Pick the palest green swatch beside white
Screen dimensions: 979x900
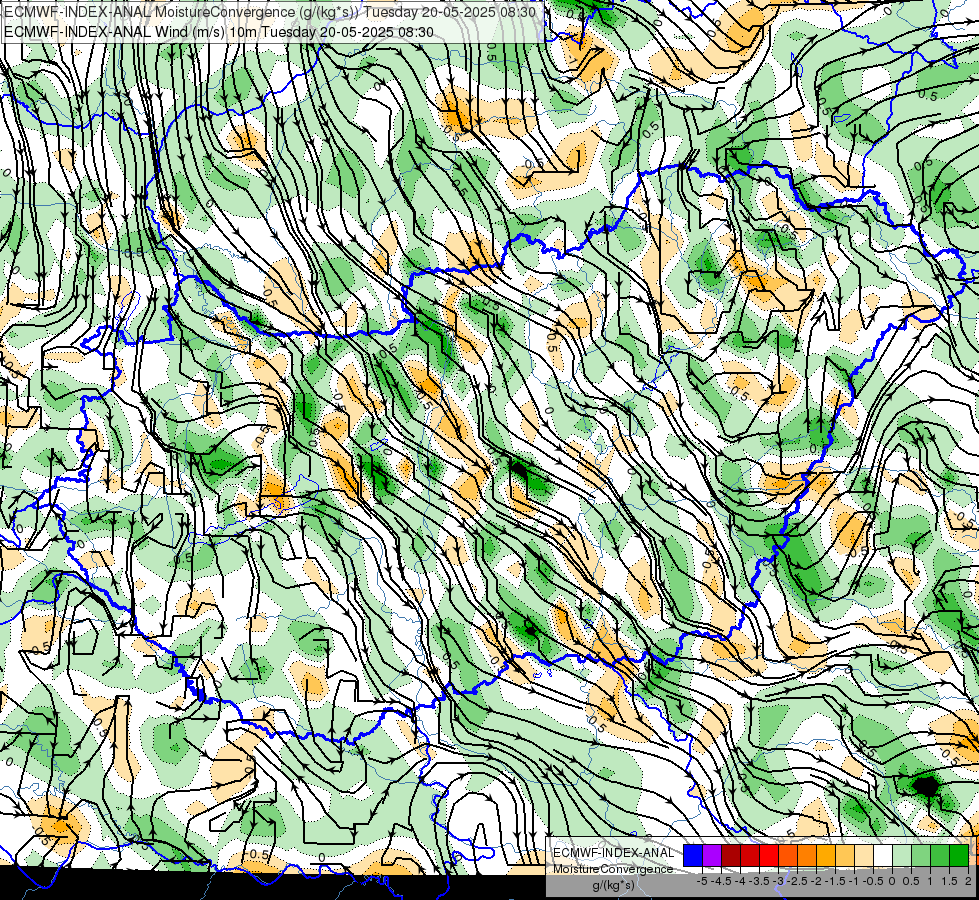[902, 855]
